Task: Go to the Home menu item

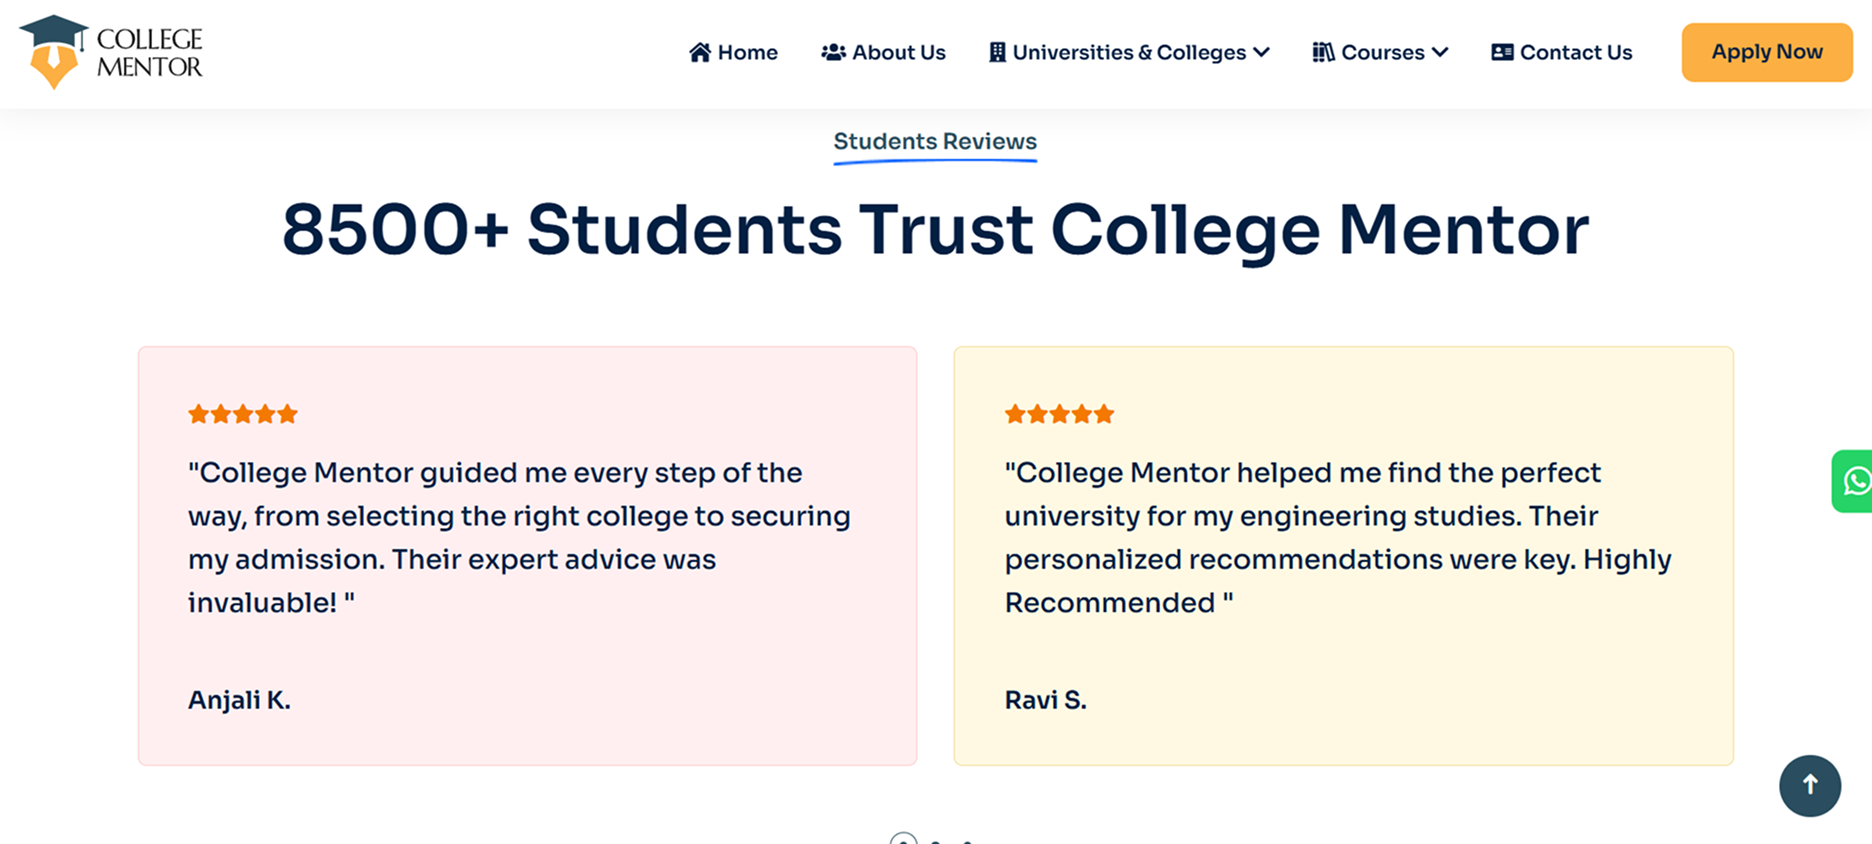Action: click(x=747, y=52)
